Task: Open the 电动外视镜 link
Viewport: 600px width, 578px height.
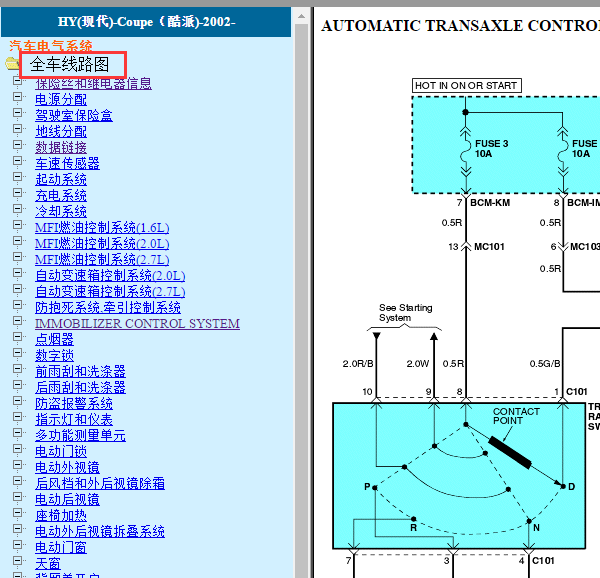Action: pyautogui.click(x=67, y=468)
